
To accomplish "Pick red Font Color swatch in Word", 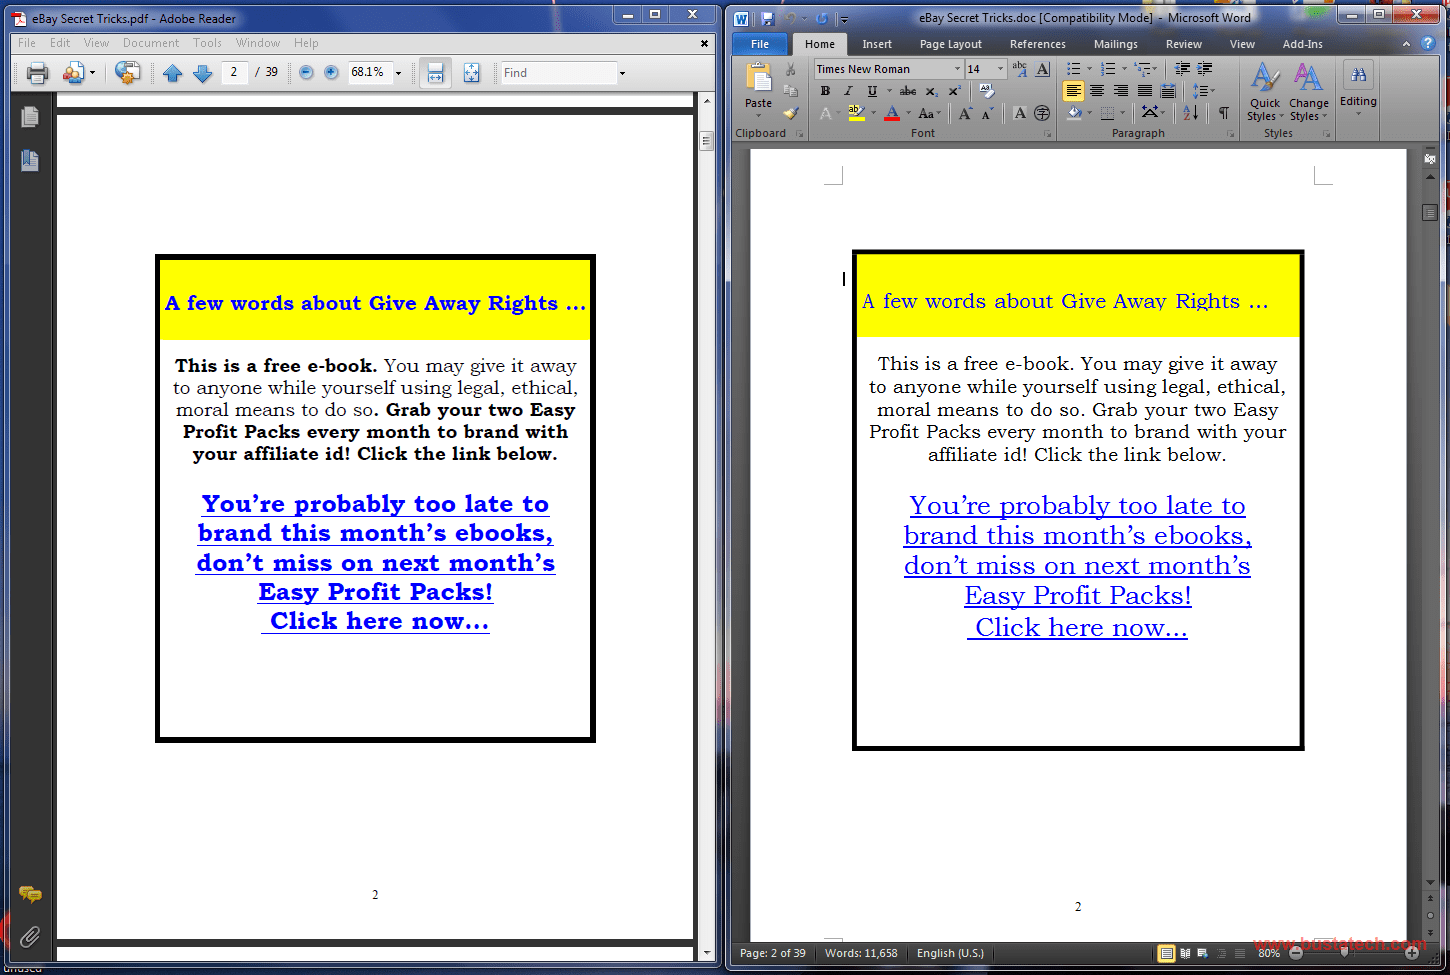I will tap(892, 114).
